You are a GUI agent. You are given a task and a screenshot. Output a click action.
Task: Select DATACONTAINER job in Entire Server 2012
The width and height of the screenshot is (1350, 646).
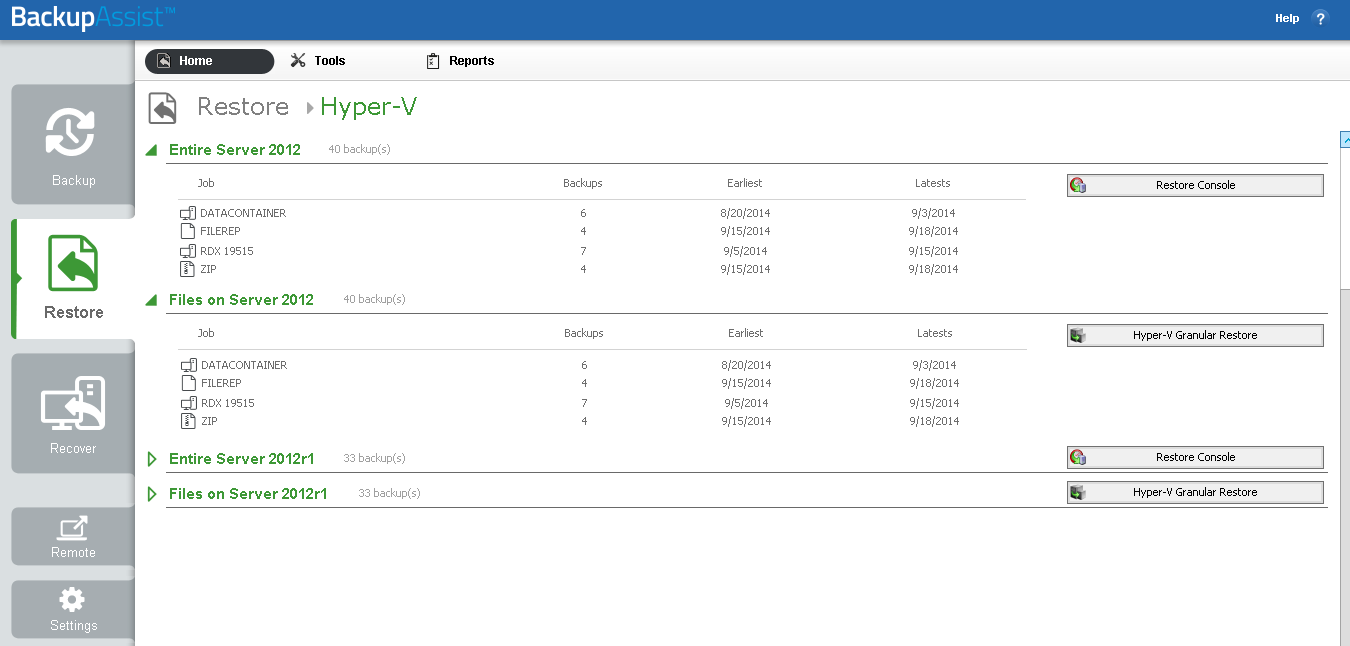[x=243, y=213]
